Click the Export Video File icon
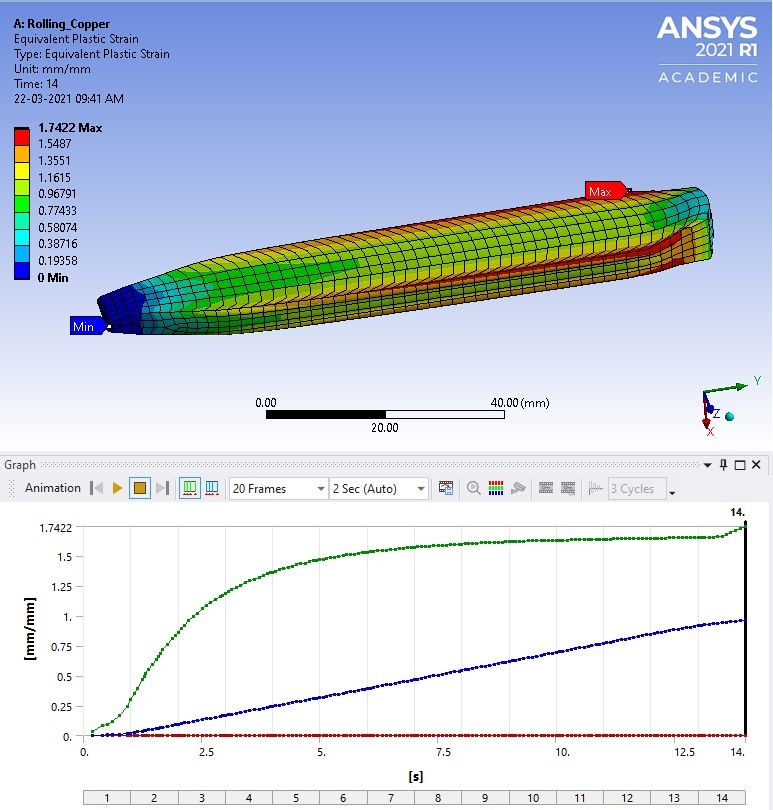 [x=446, y=488]
